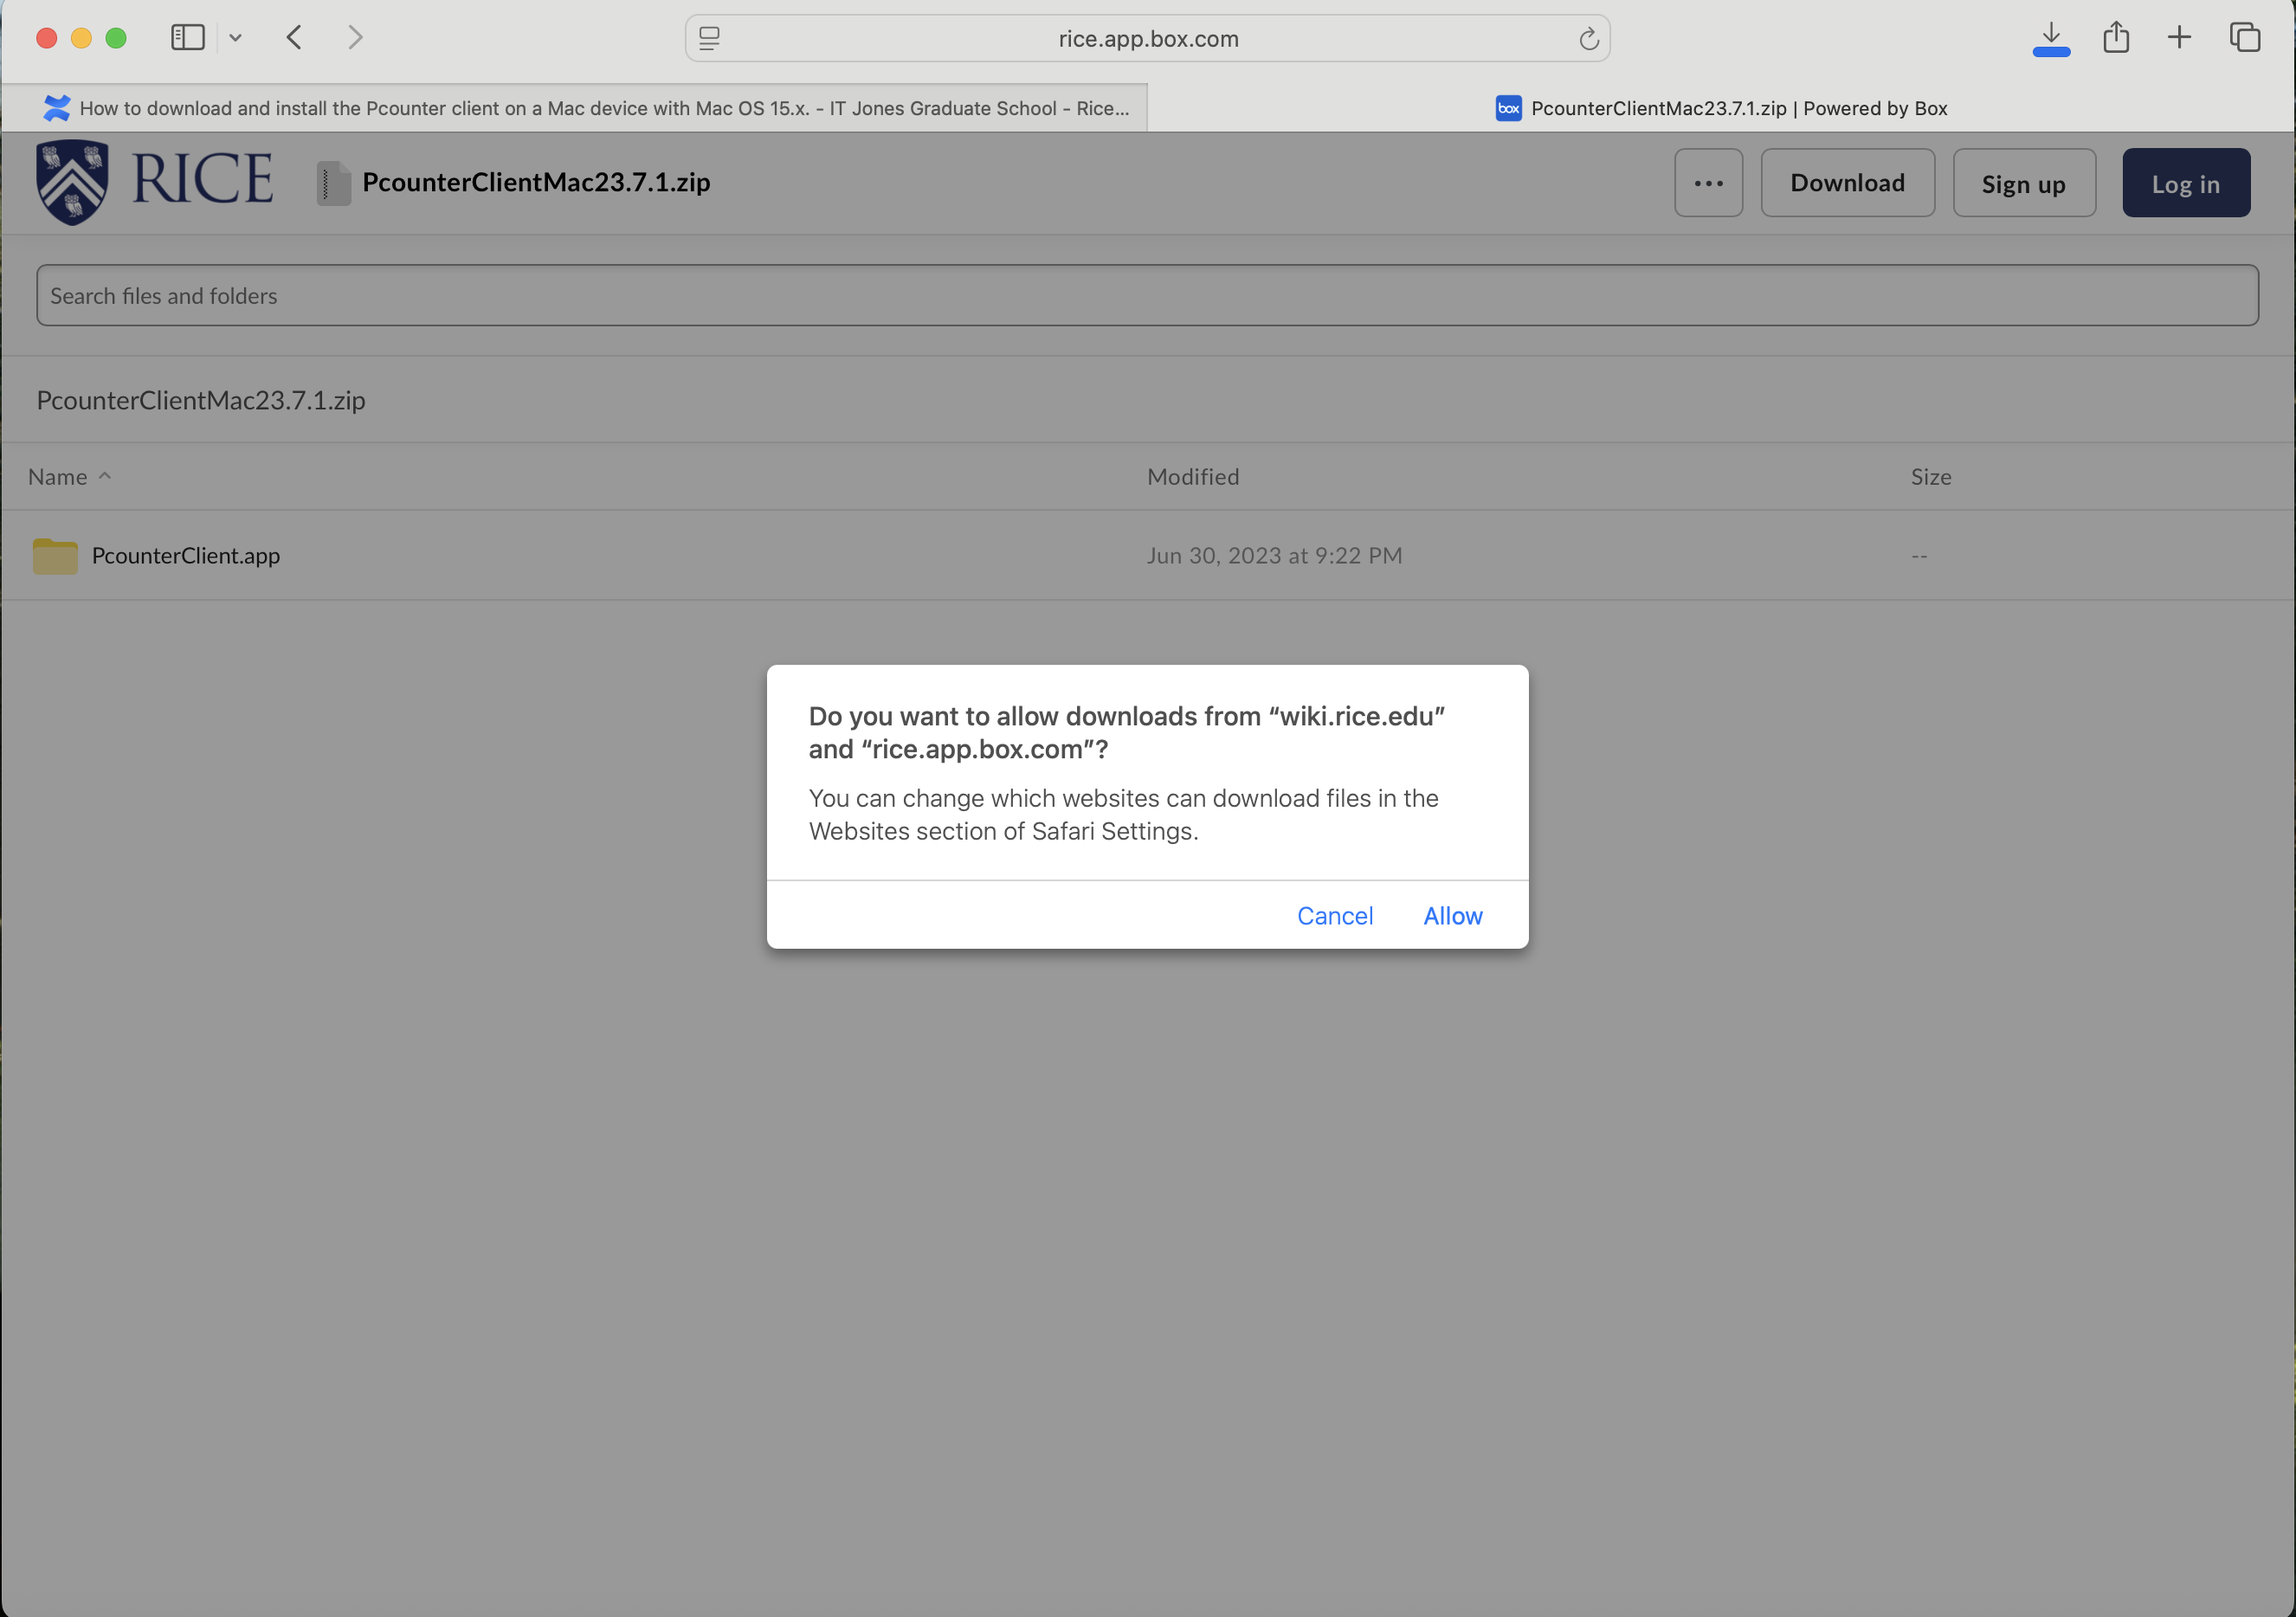Click the forward navigation arrow

pyautogui.click(x=355, y=38)
